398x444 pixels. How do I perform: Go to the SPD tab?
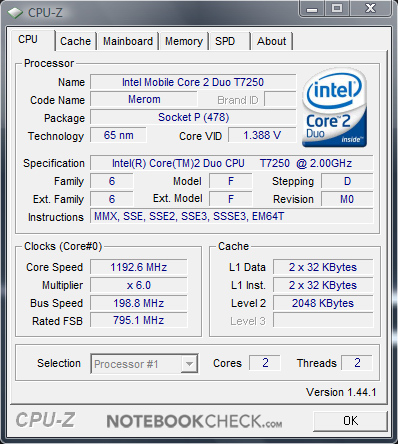[x=230, y=41]
